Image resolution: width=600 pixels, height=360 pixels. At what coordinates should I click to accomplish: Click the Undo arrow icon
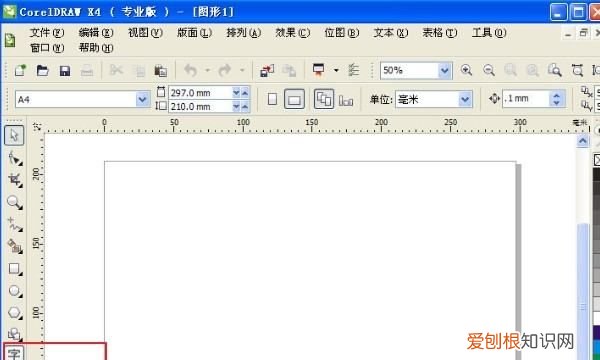(190, 70)
